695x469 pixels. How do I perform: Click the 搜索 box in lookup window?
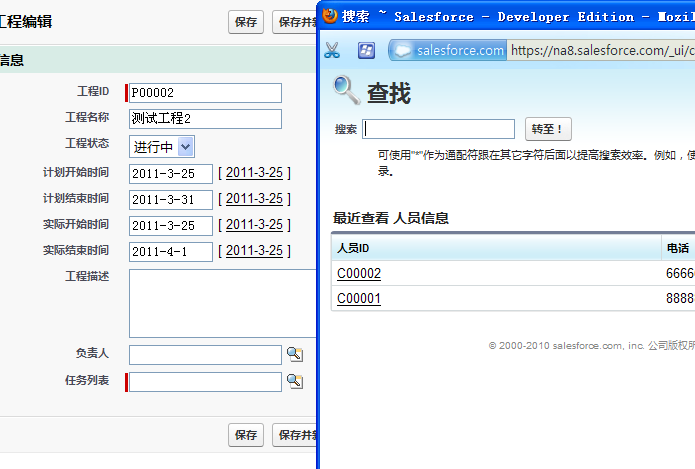click(438, 129)
